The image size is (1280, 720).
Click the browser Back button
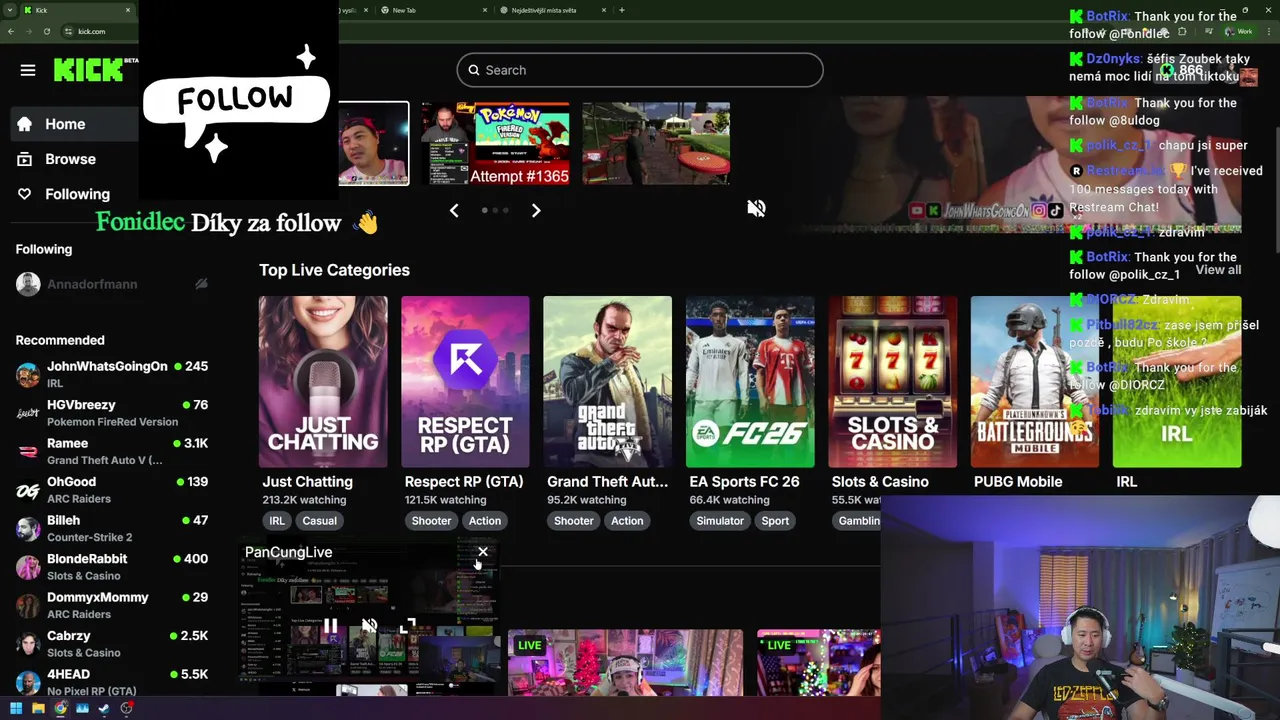(x=11, y=31)
